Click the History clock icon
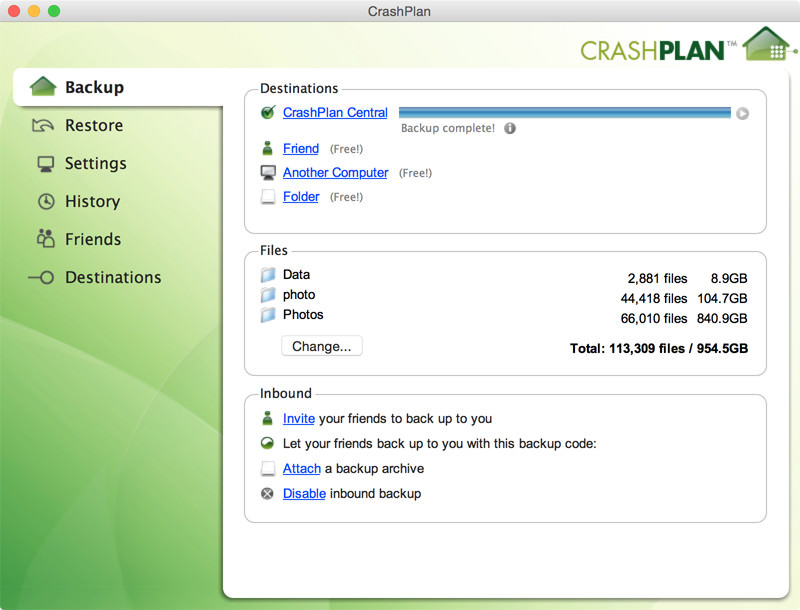The height and width of the screenshot is (610, 800). (46, 201)
